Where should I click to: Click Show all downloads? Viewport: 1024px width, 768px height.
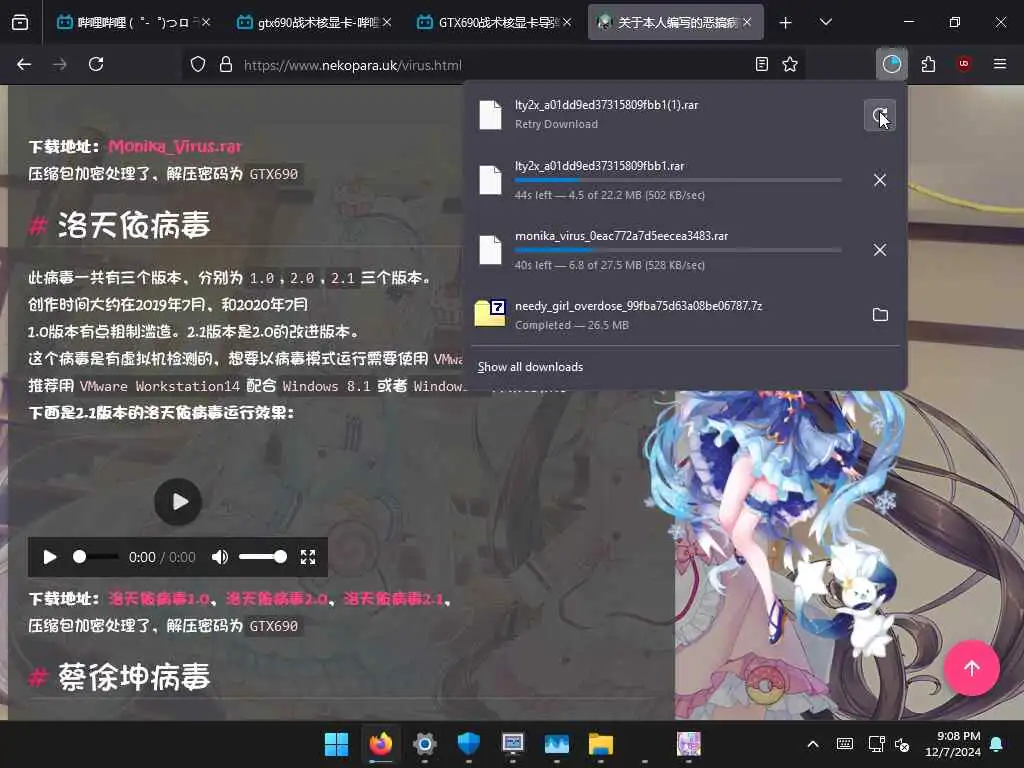click(530, 367)
